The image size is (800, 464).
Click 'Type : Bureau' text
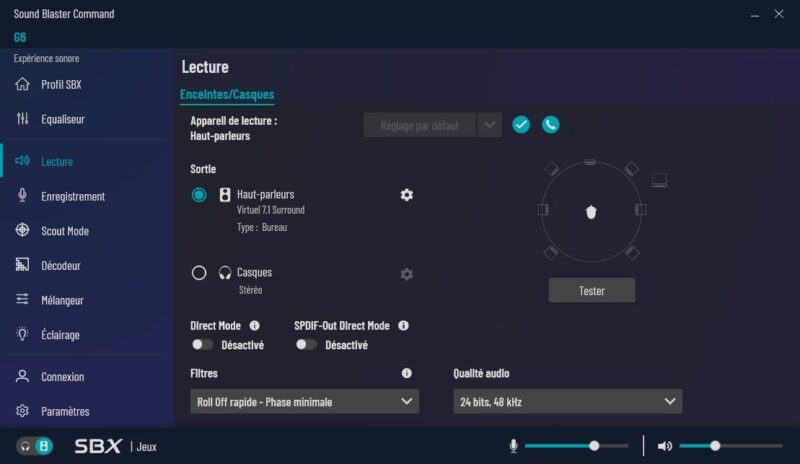pos(262,228)
